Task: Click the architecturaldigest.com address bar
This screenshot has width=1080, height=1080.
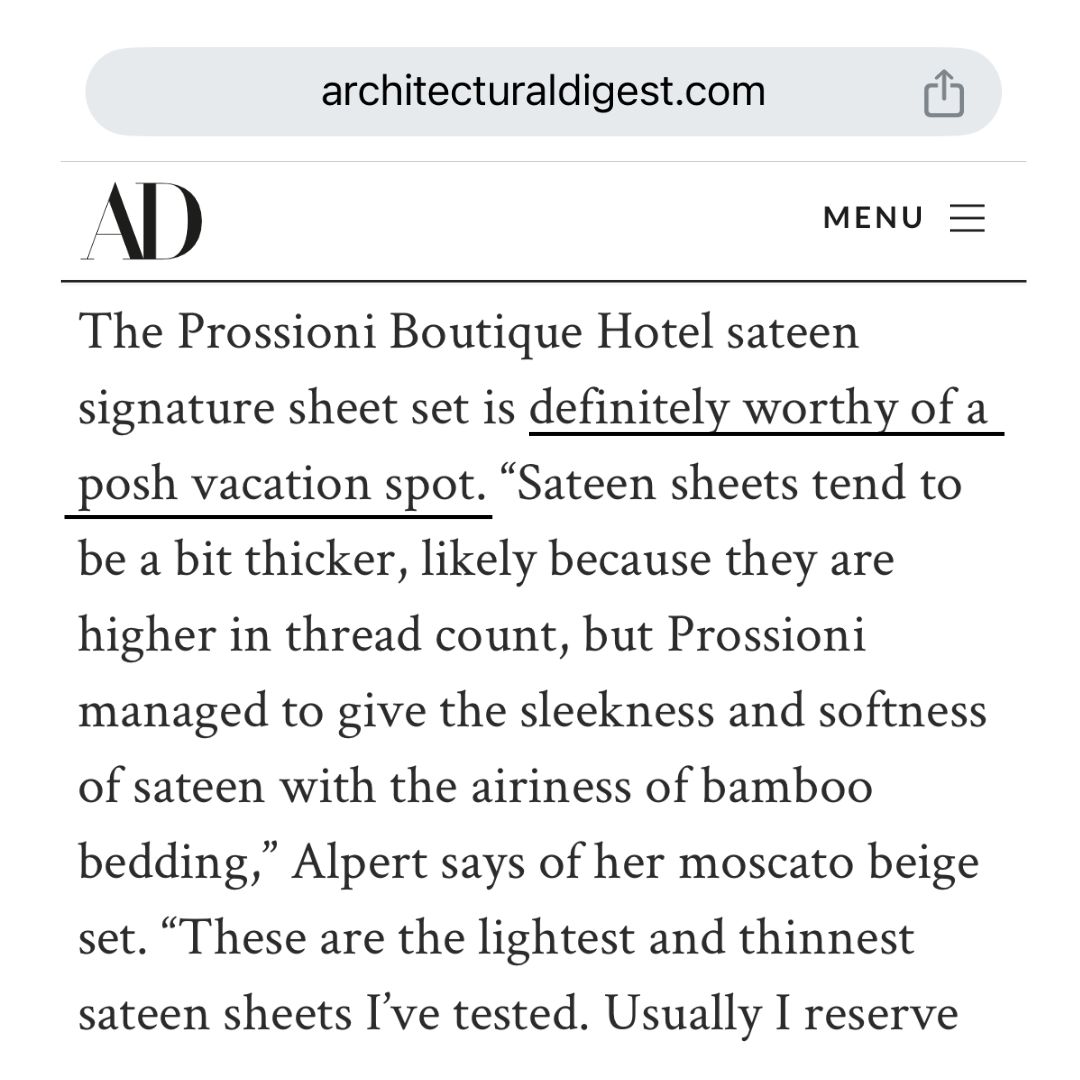Action: click(x=543, y=92)
